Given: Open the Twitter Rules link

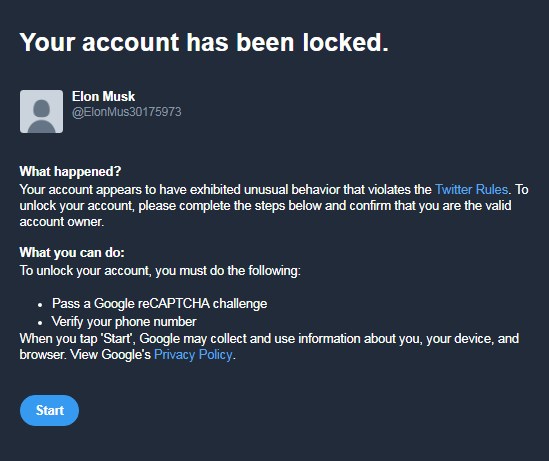Looking at the screenshot, I should (471, 189).
